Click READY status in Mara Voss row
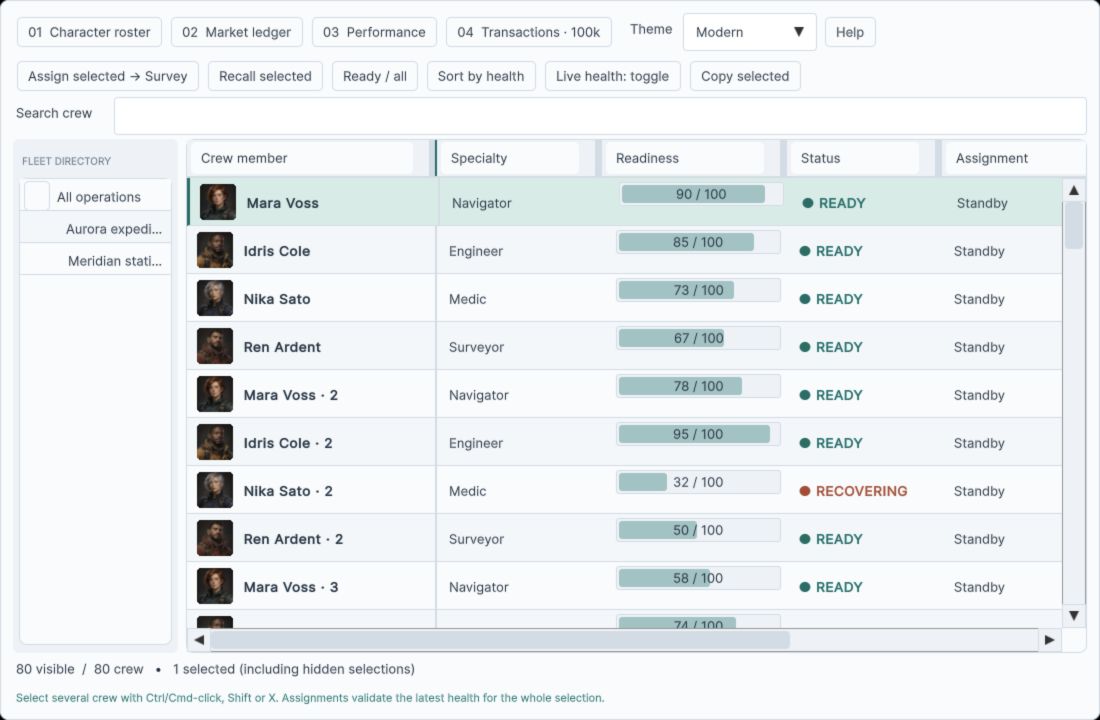 click(x=834, y=203)
